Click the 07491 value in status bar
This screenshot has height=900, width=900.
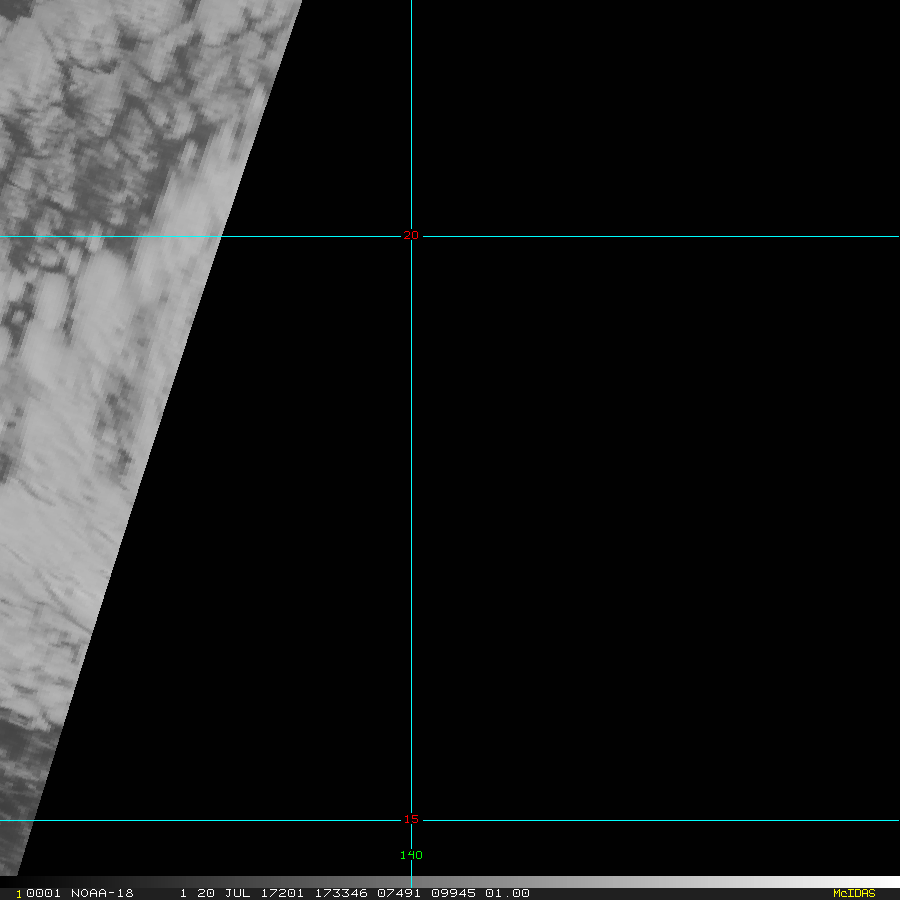pyautogui.click(x=399, y=893)
